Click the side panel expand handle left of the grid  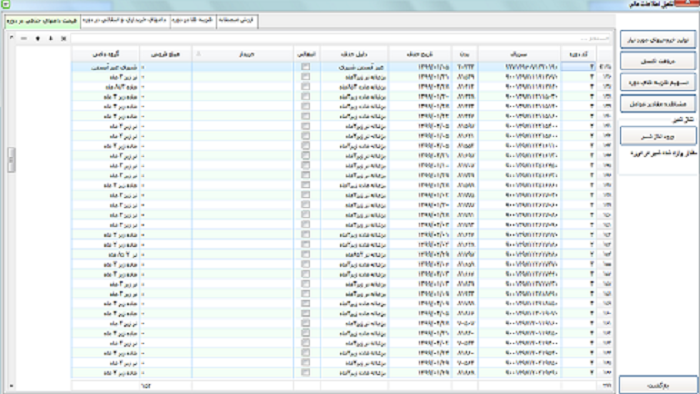[x=11, y=160]
